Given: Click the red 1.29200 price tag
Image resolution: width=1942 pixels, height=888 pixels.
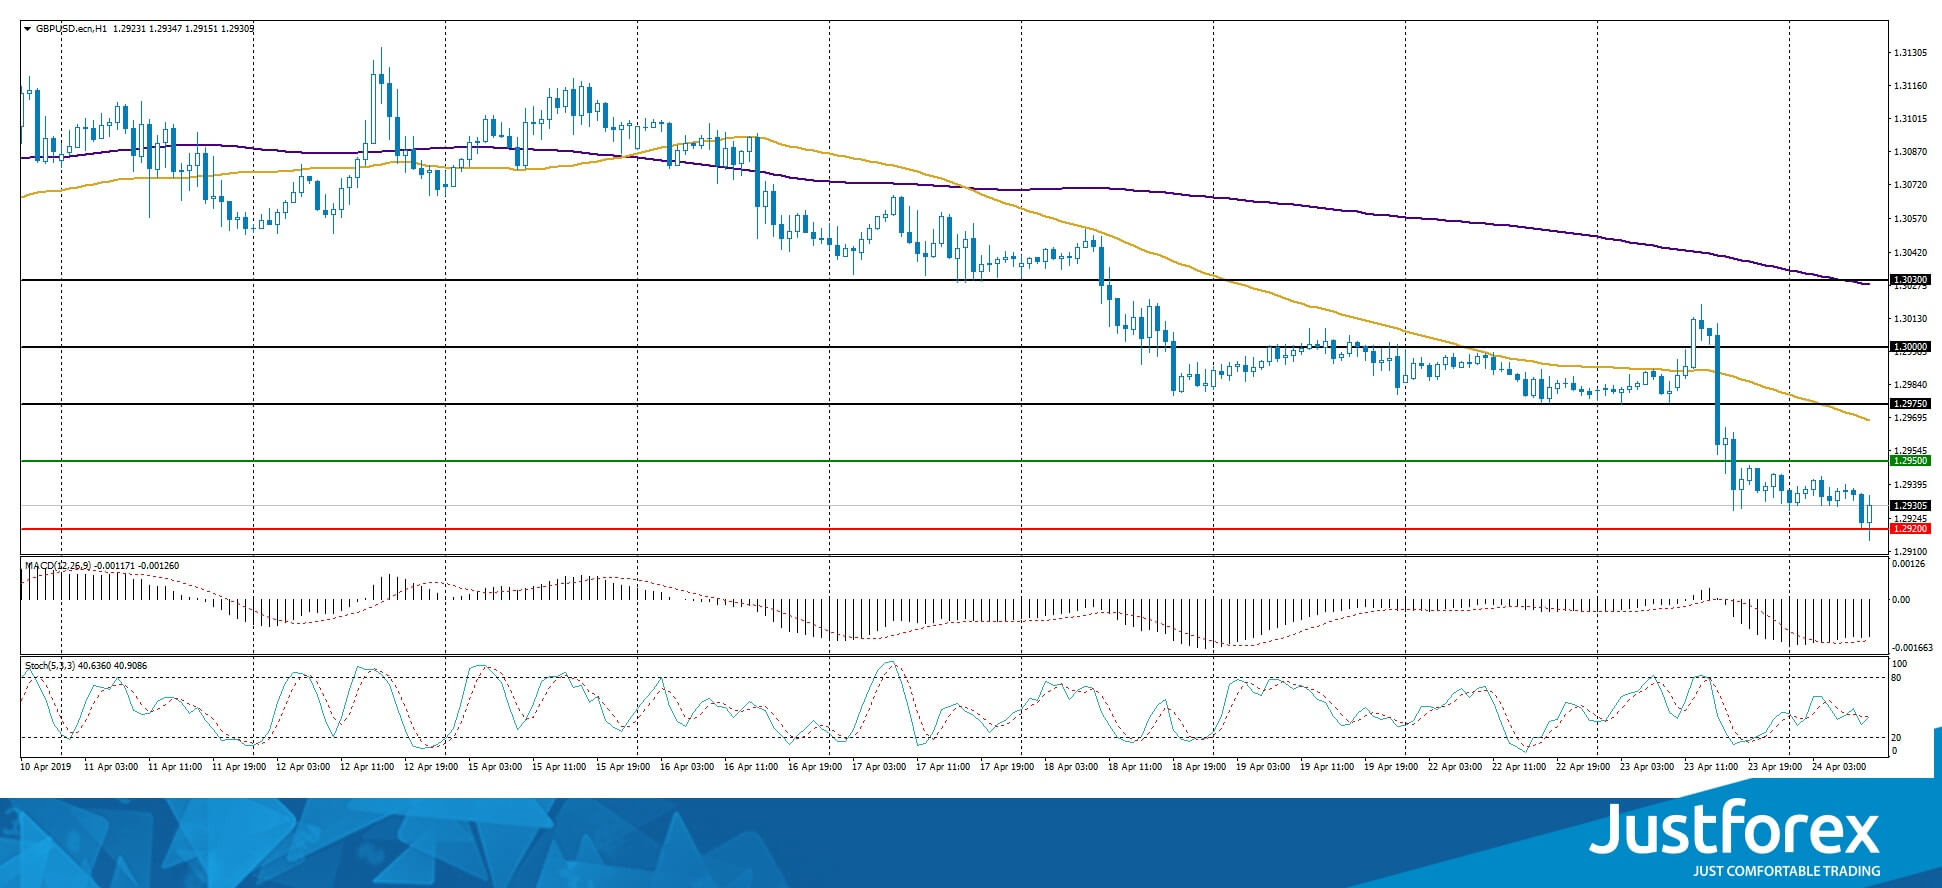Looking at the screenshot, I should pos(1910,529).
